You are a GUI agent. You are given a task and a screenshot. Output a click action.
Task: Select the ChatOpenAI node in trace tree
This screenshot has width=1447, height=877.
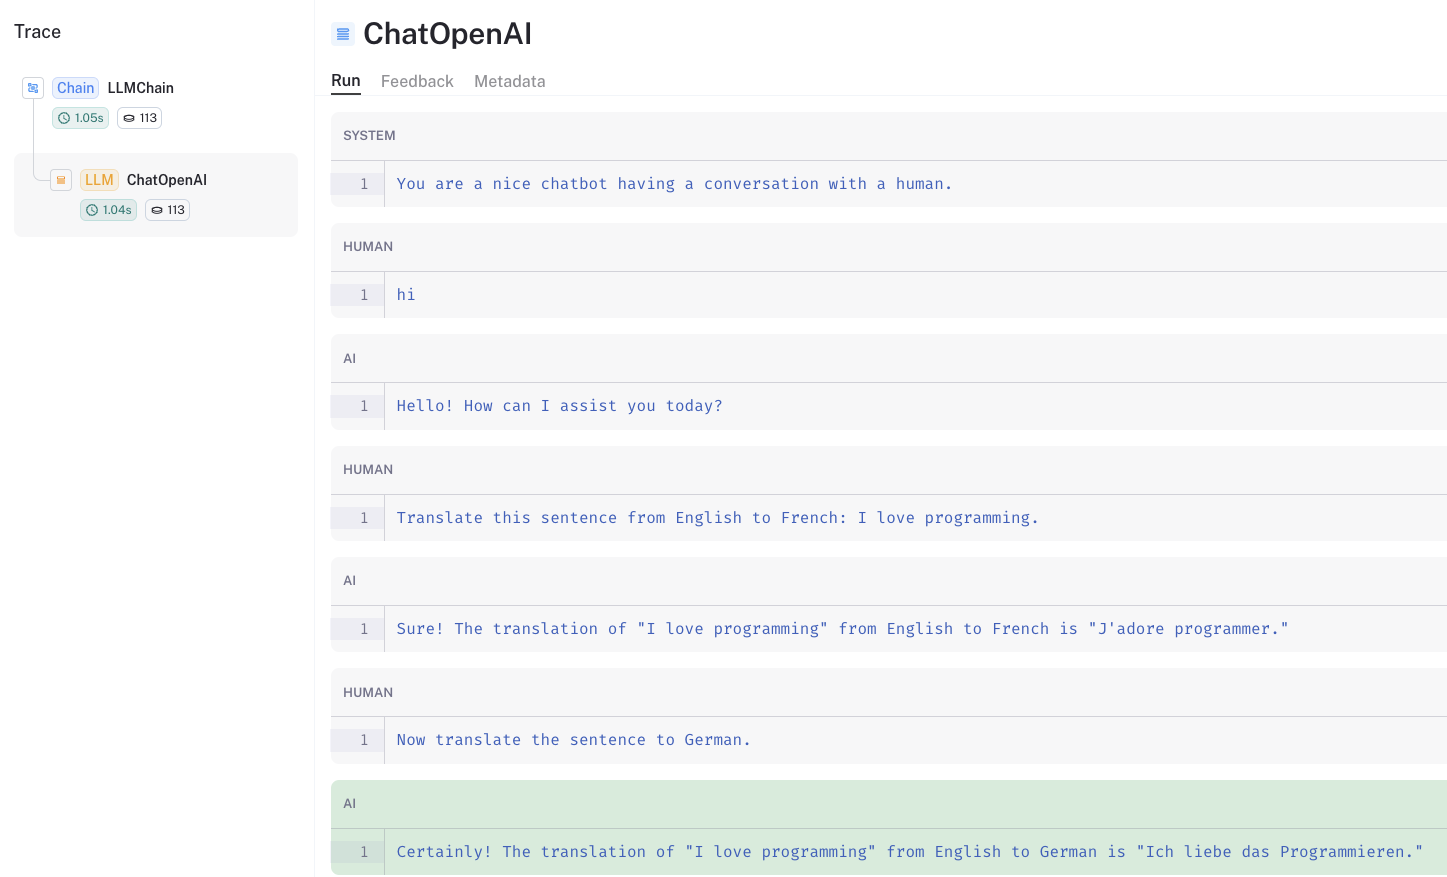tap(167, 180)
